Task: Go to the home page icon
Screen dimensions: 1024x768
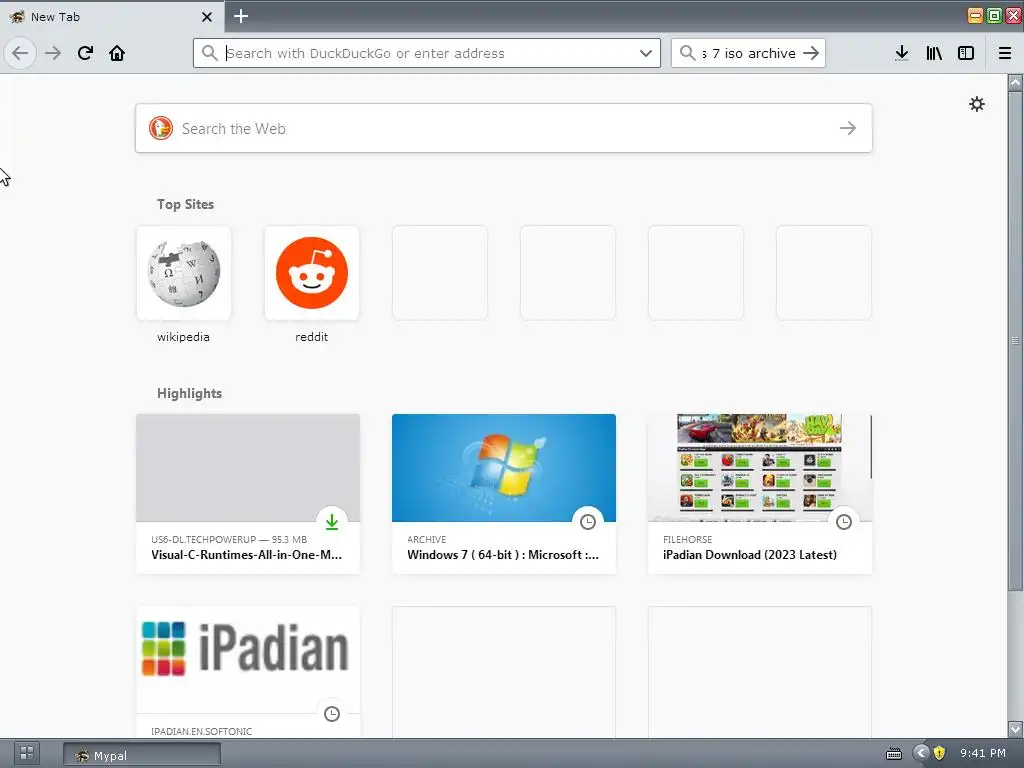Action: (x=117, y=53)
